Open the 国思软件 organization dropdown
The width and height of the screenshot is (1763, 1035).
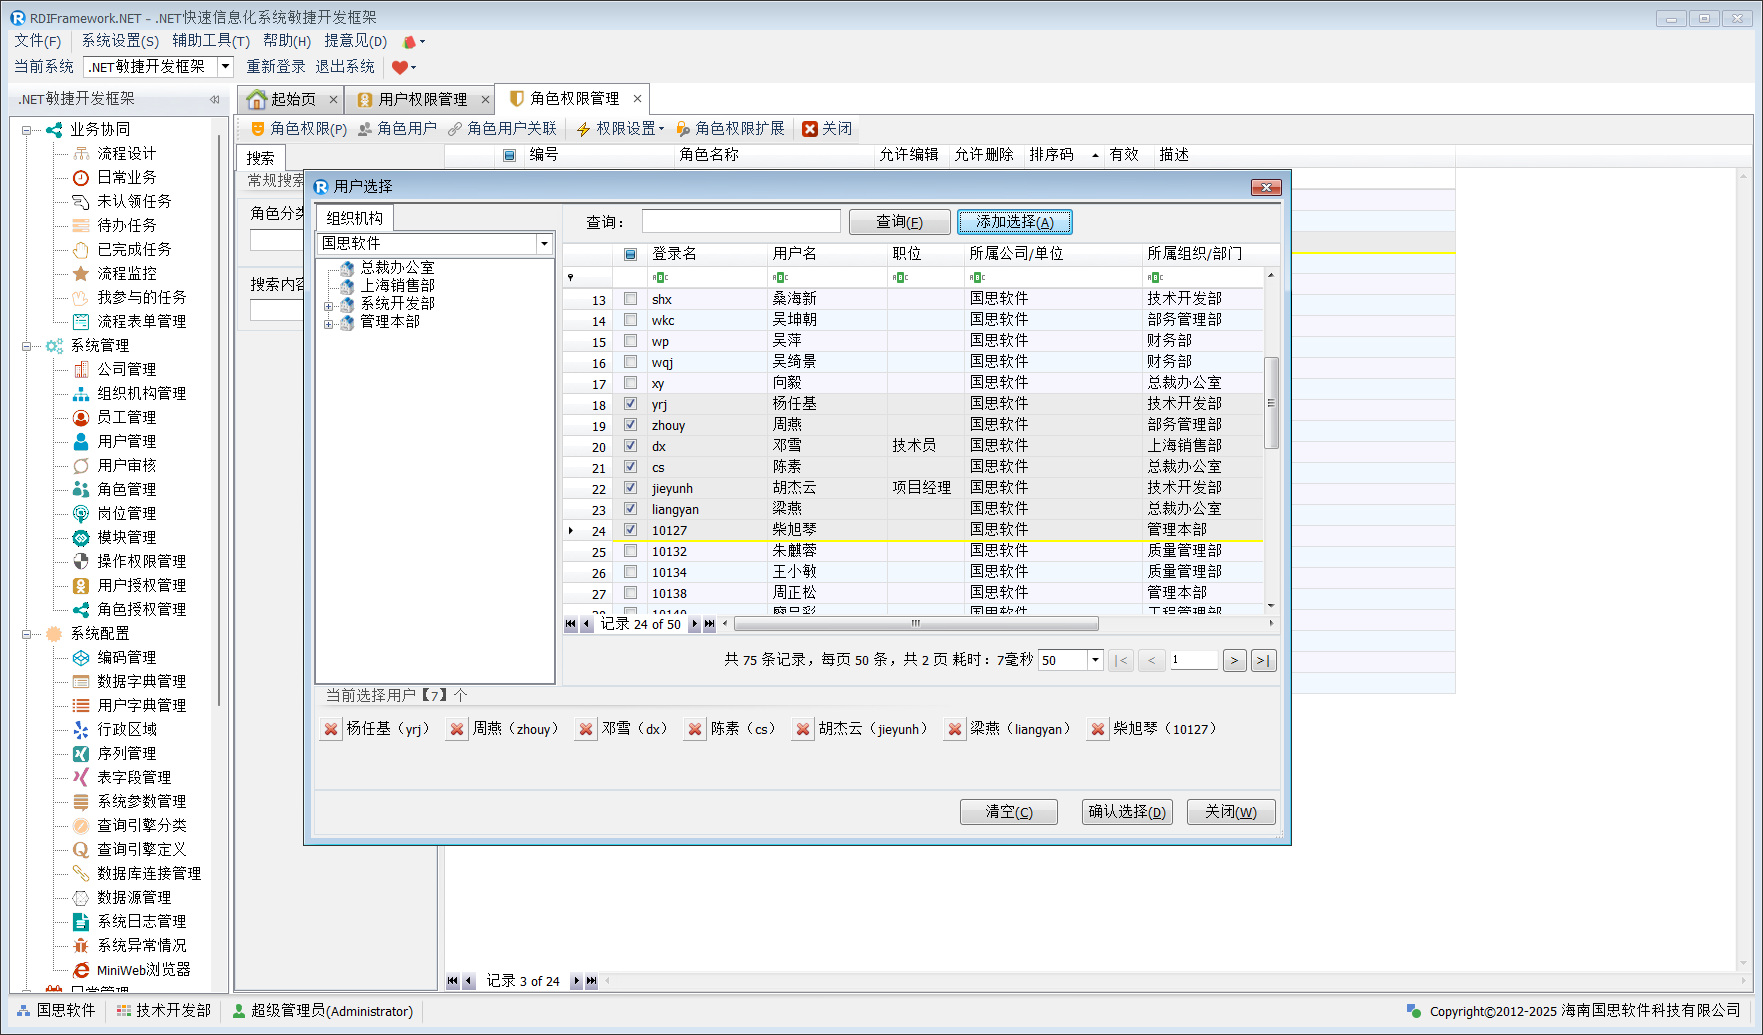(x=544, y=244)
